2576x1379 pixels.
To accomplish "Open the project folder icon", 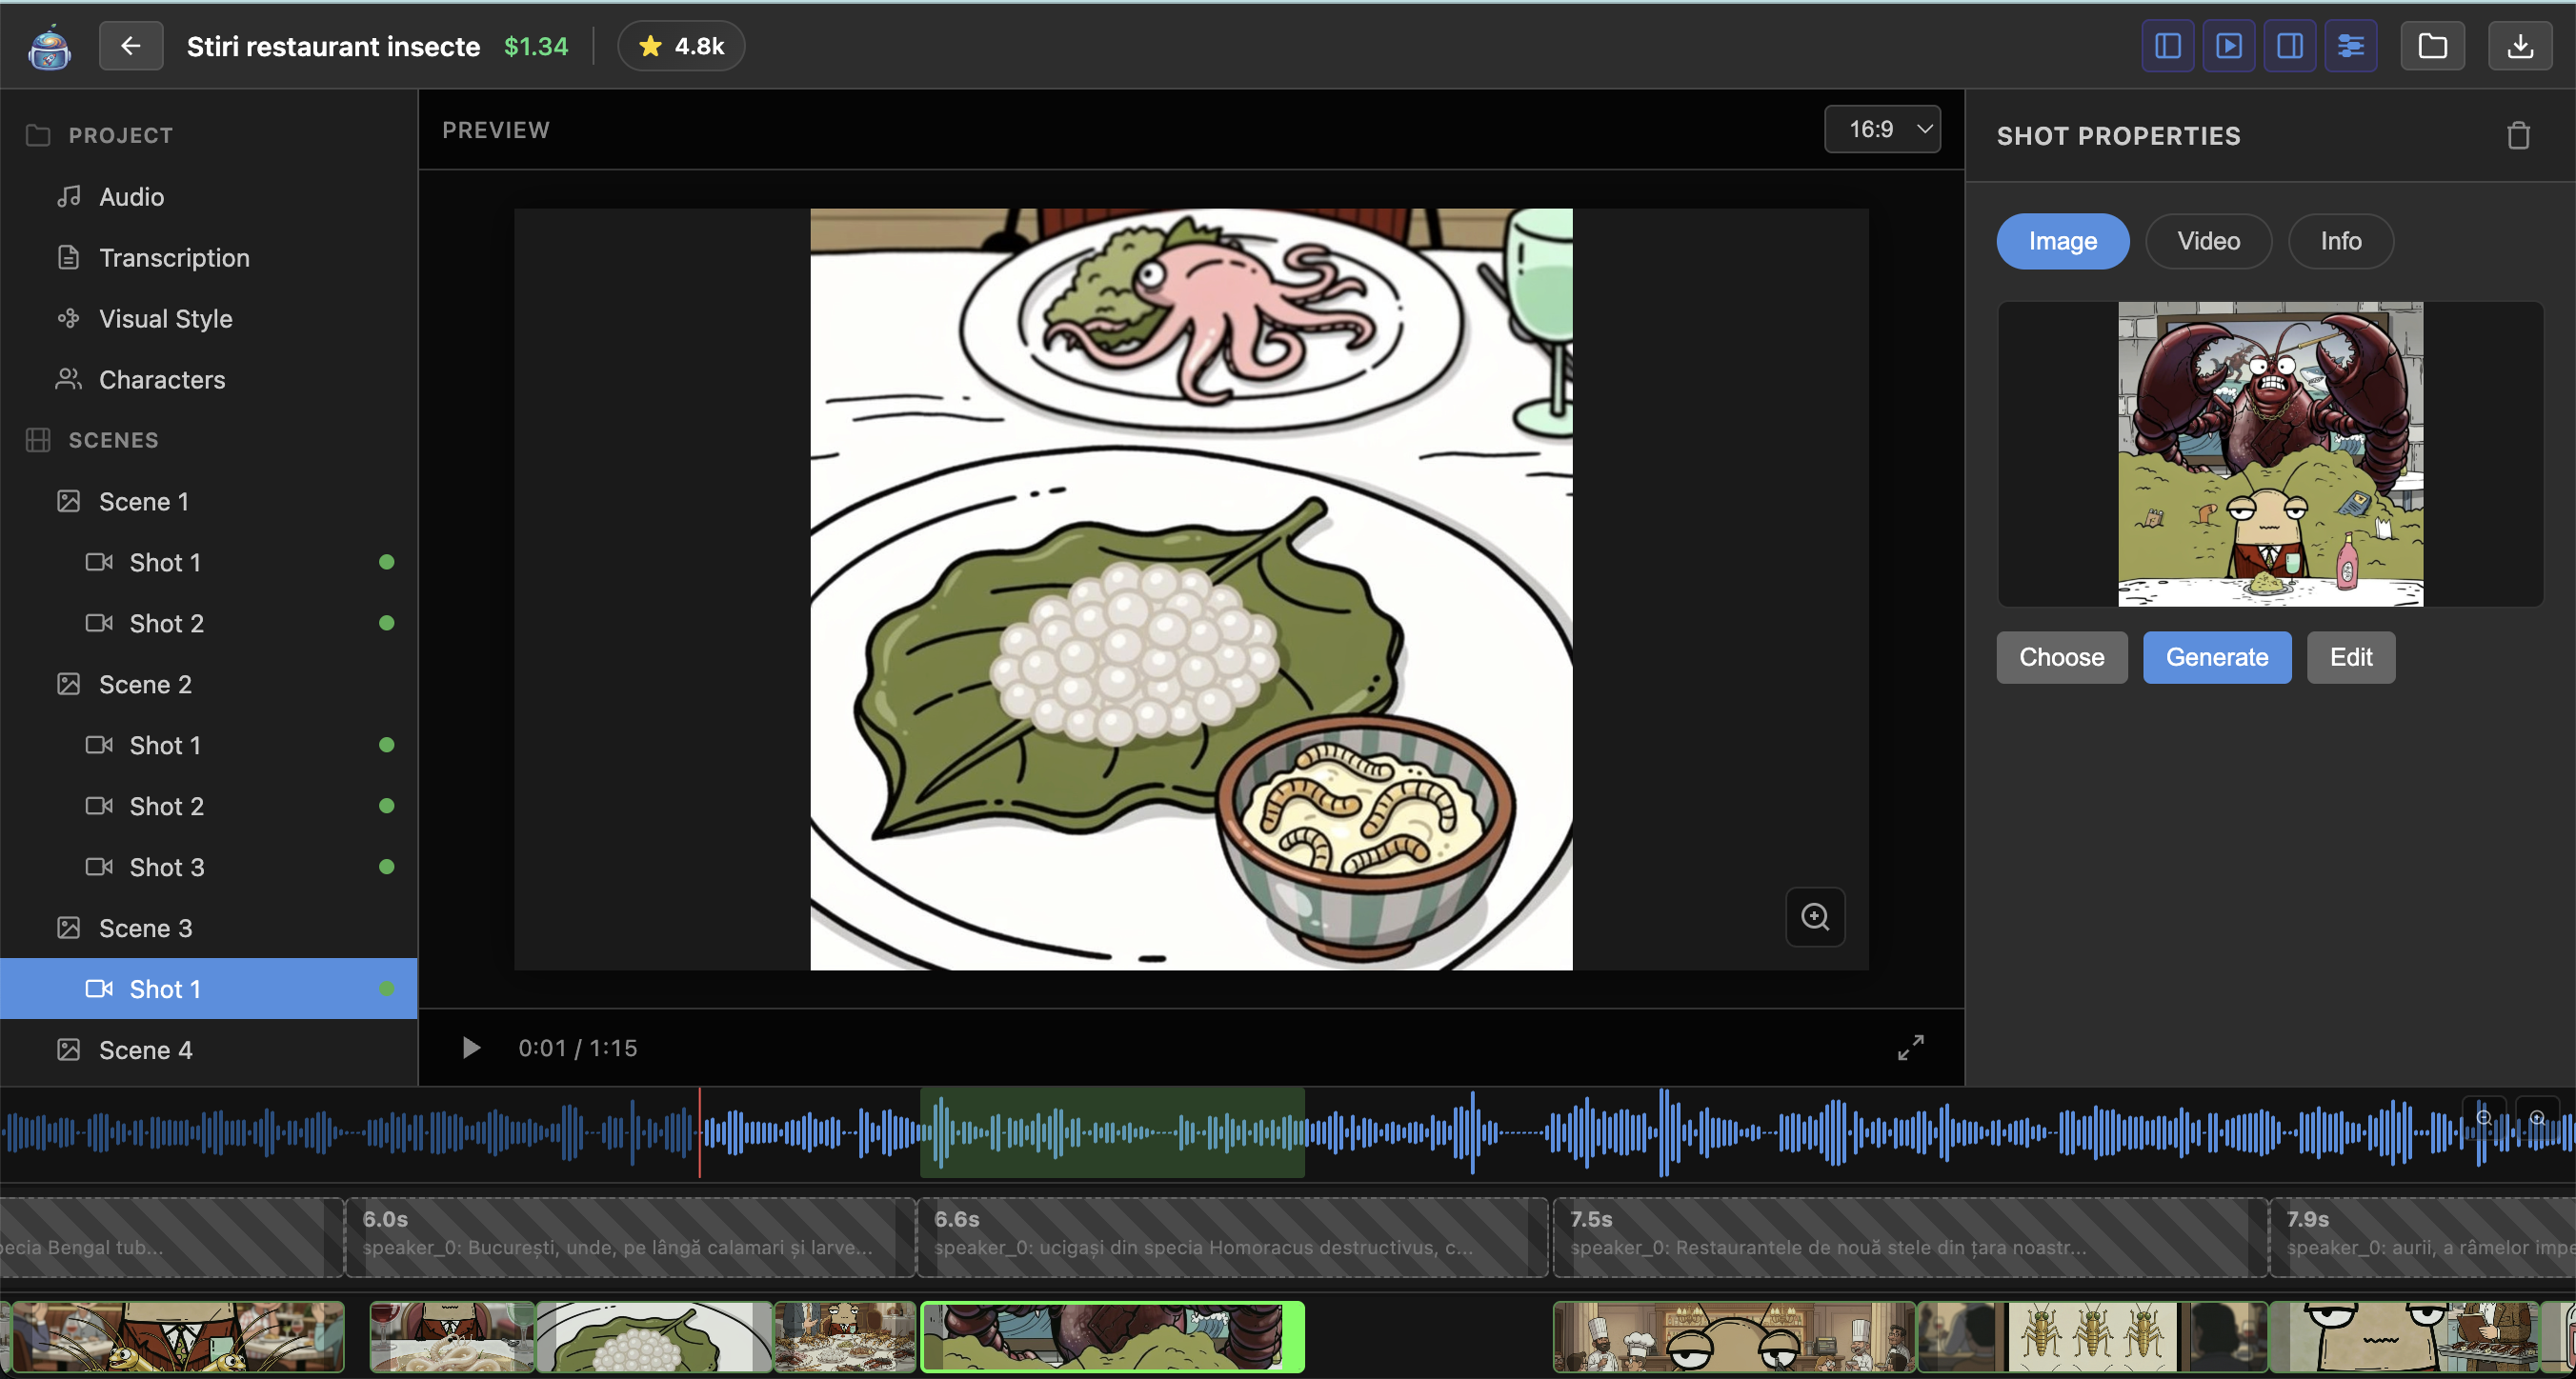I will pyautogui.click(x=2432, y=46).
